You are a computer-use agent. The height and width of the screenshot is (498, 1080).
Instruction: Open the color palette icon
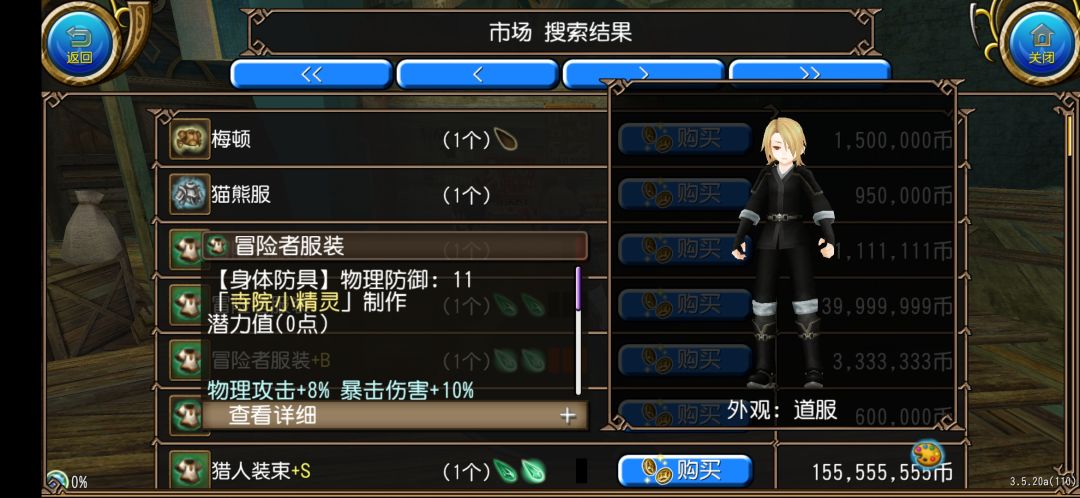point(928,454)
